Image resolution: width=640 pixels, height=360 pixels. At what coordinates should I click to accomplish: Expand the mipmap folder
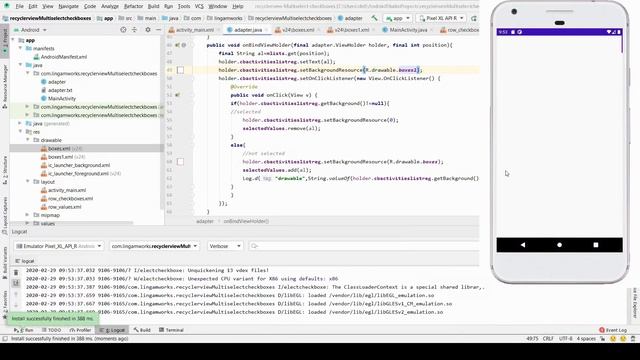[x=28, y=215]
